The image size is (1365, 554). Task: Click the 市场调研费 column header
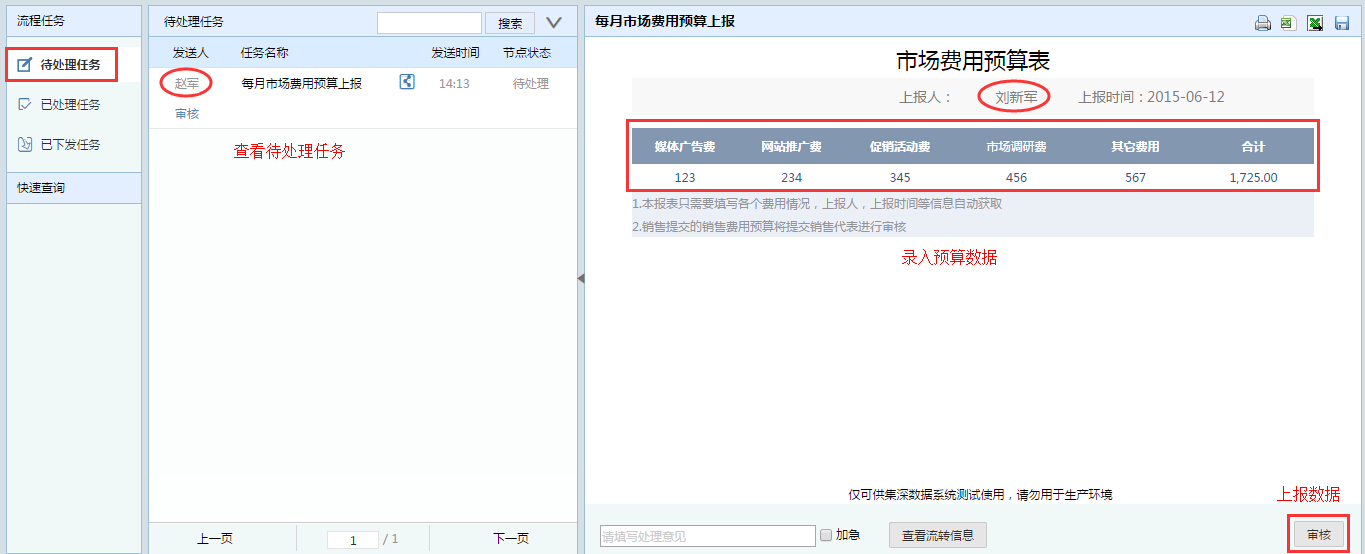pos(1016,146)
